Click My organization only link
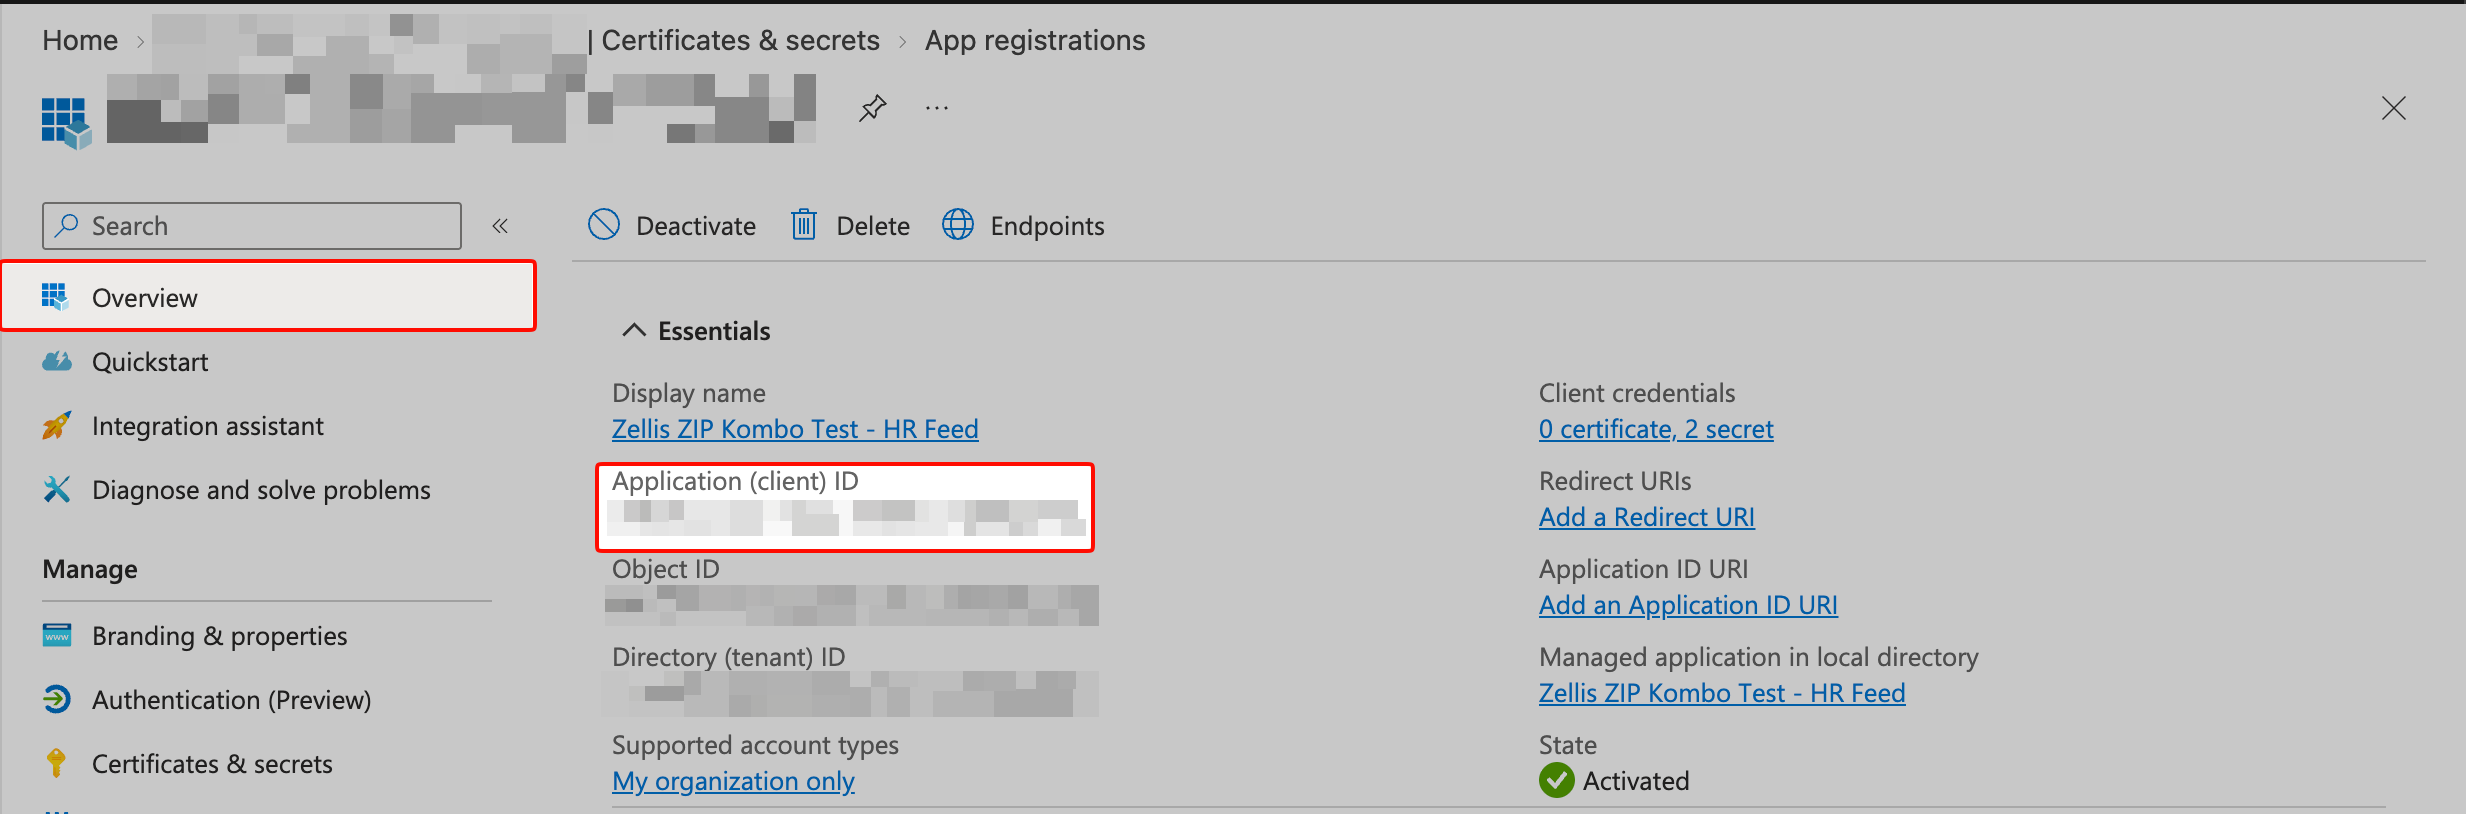Viewport: 2466px width, 814px height. (x=733, y=781)
